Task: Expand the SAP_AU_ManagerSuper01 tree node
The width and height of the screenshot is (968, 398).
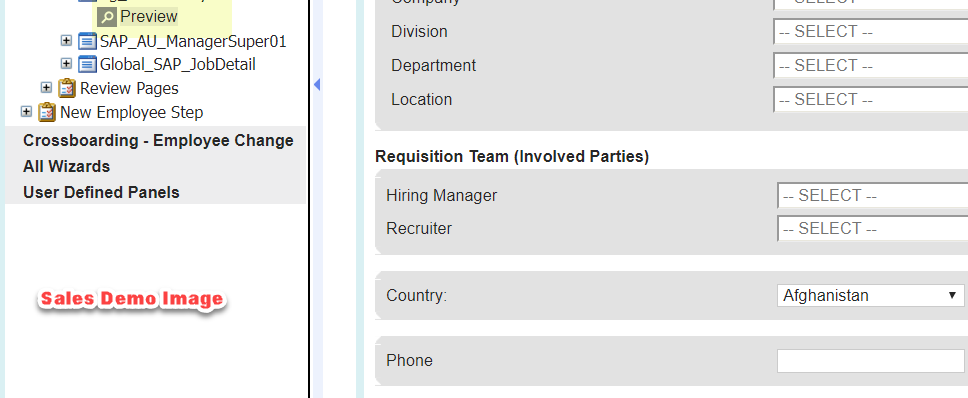Action: [67, 41]
